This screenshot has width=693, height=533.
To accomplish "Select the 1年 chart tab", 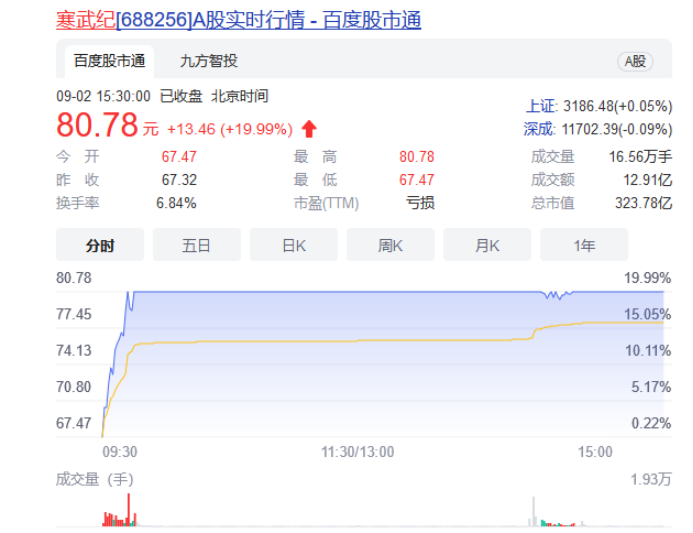I will coord(584,245).
